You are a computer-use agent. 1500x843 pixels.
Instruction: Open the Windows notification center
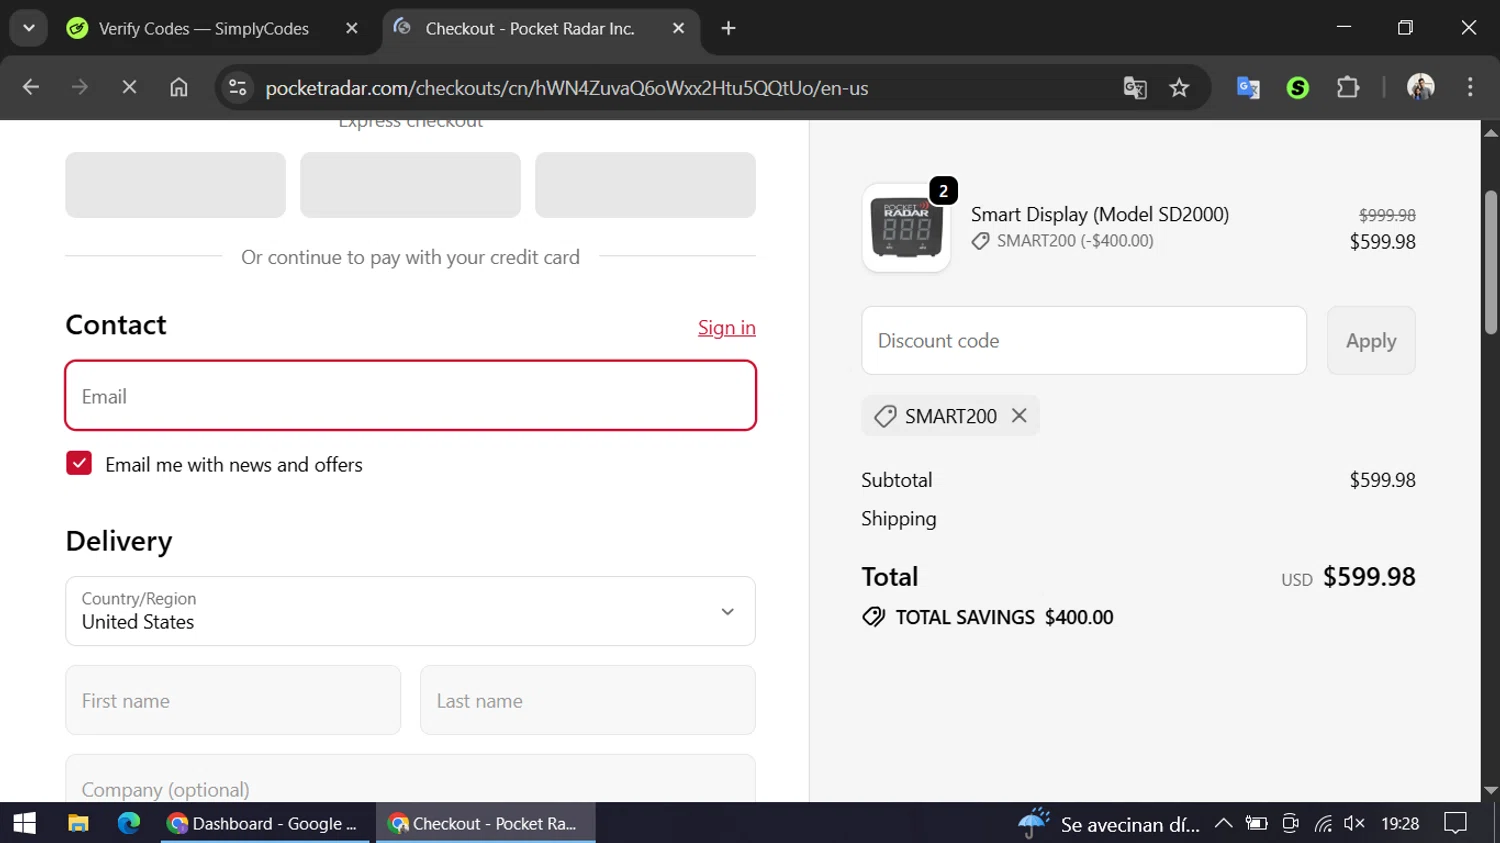click(x=1456, y=824)
